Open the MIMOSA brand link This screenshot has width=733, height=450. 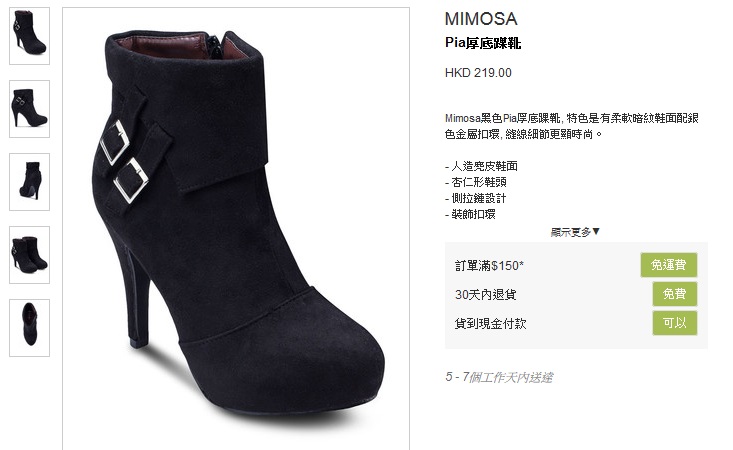[481, 19]
